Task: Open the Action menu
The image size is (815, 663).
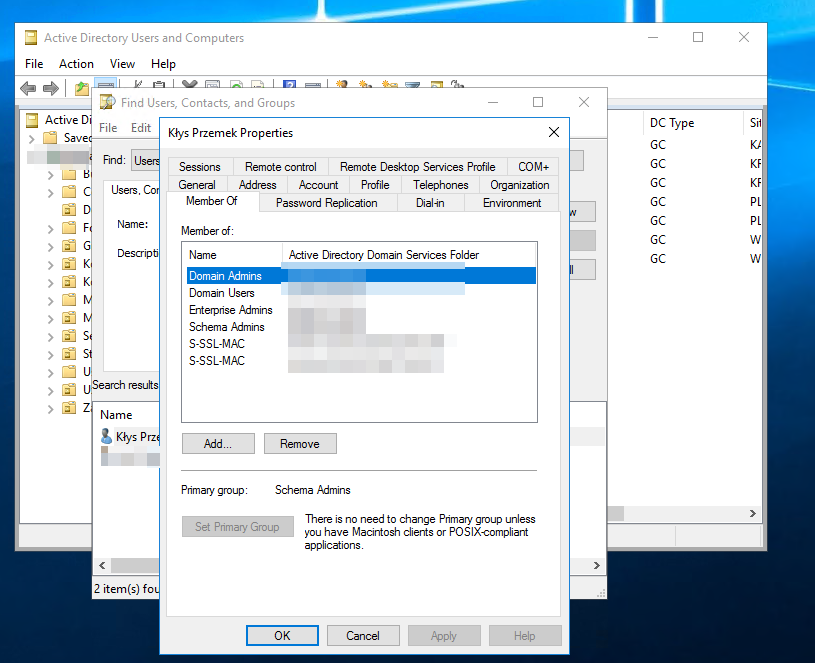Action: 76,63
